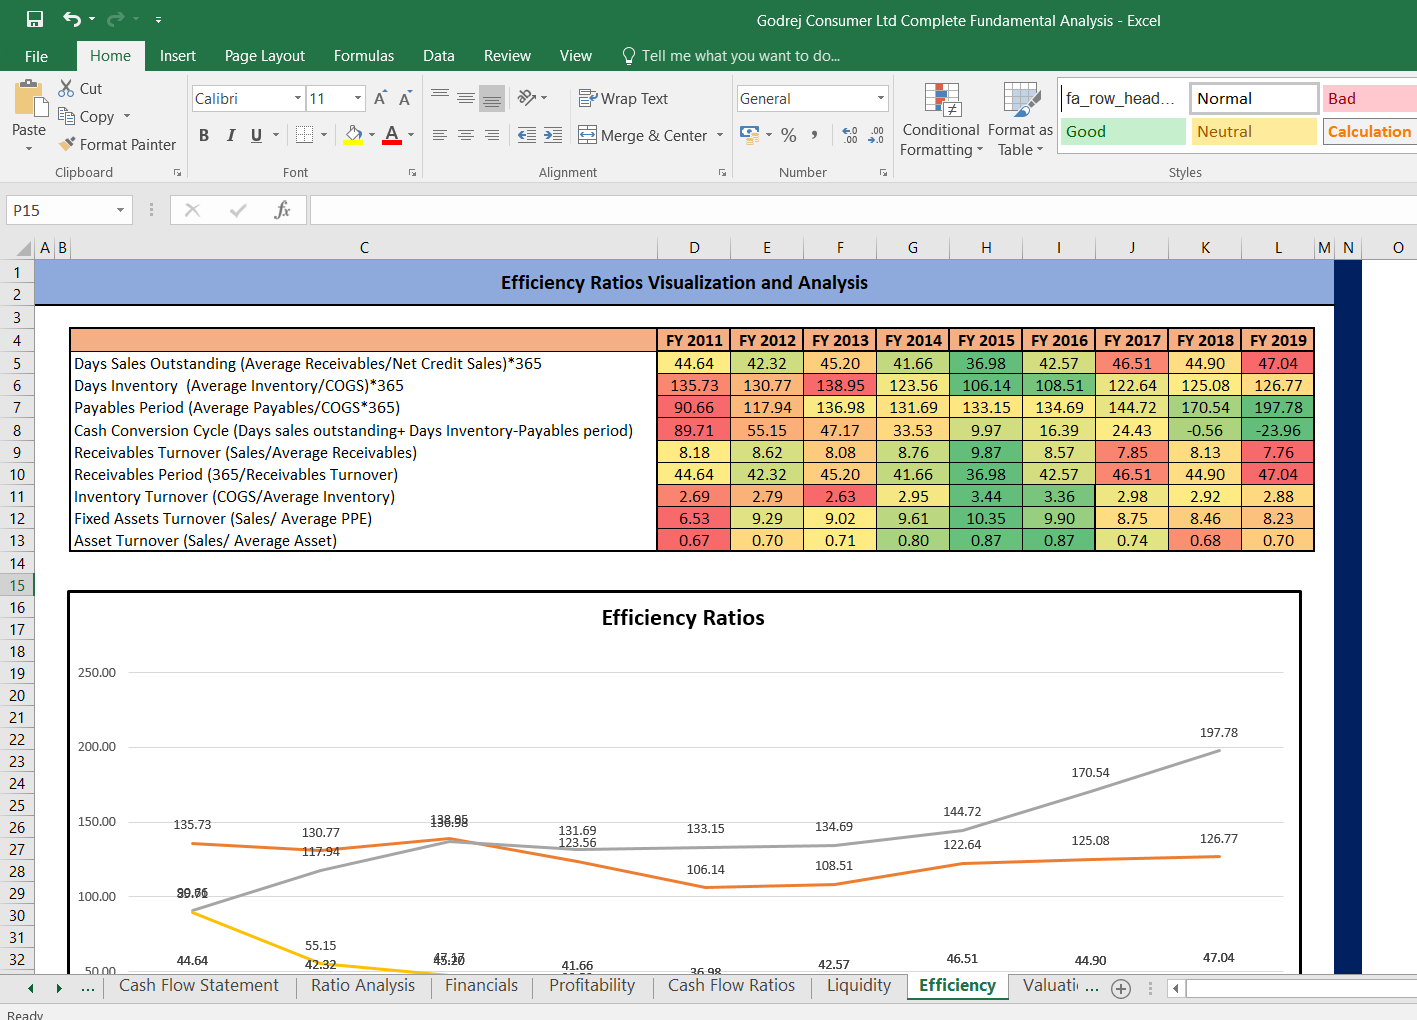This screenshot has height=1020, width=1417.
Task: Apply Percent Style format
Action: pos(789,135)
